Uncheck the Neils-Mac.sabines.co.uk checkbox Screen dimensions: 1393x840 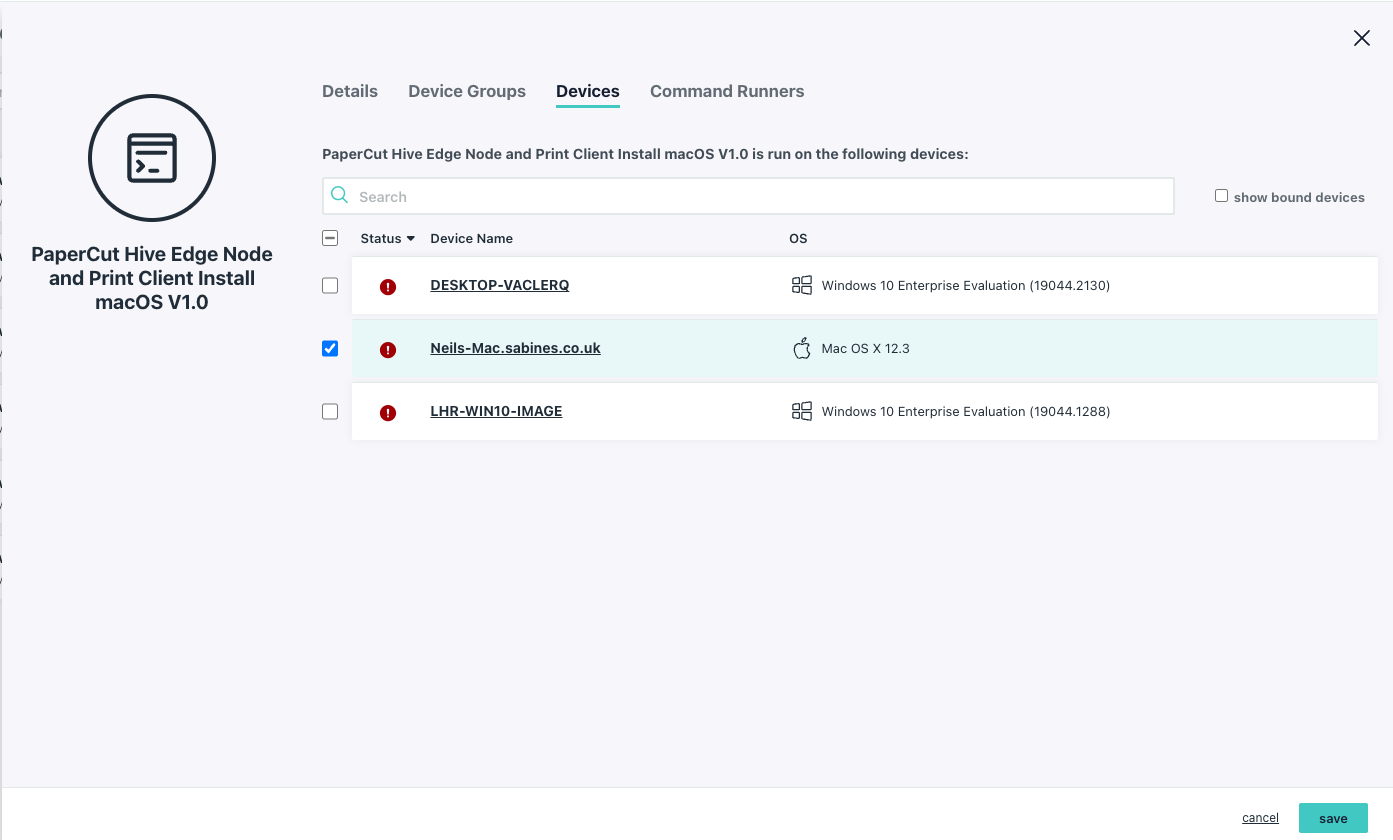330,348
